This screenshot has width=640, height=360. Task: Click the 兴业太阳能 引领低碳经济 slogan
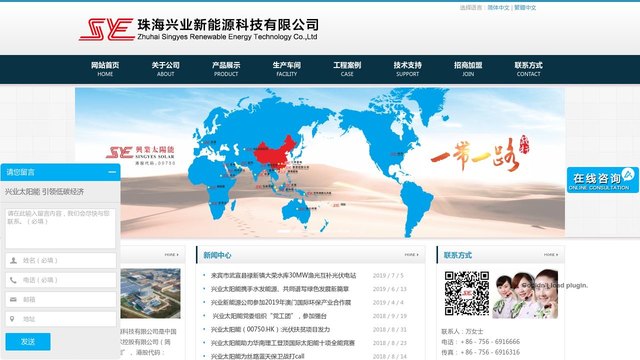[44, 191]
